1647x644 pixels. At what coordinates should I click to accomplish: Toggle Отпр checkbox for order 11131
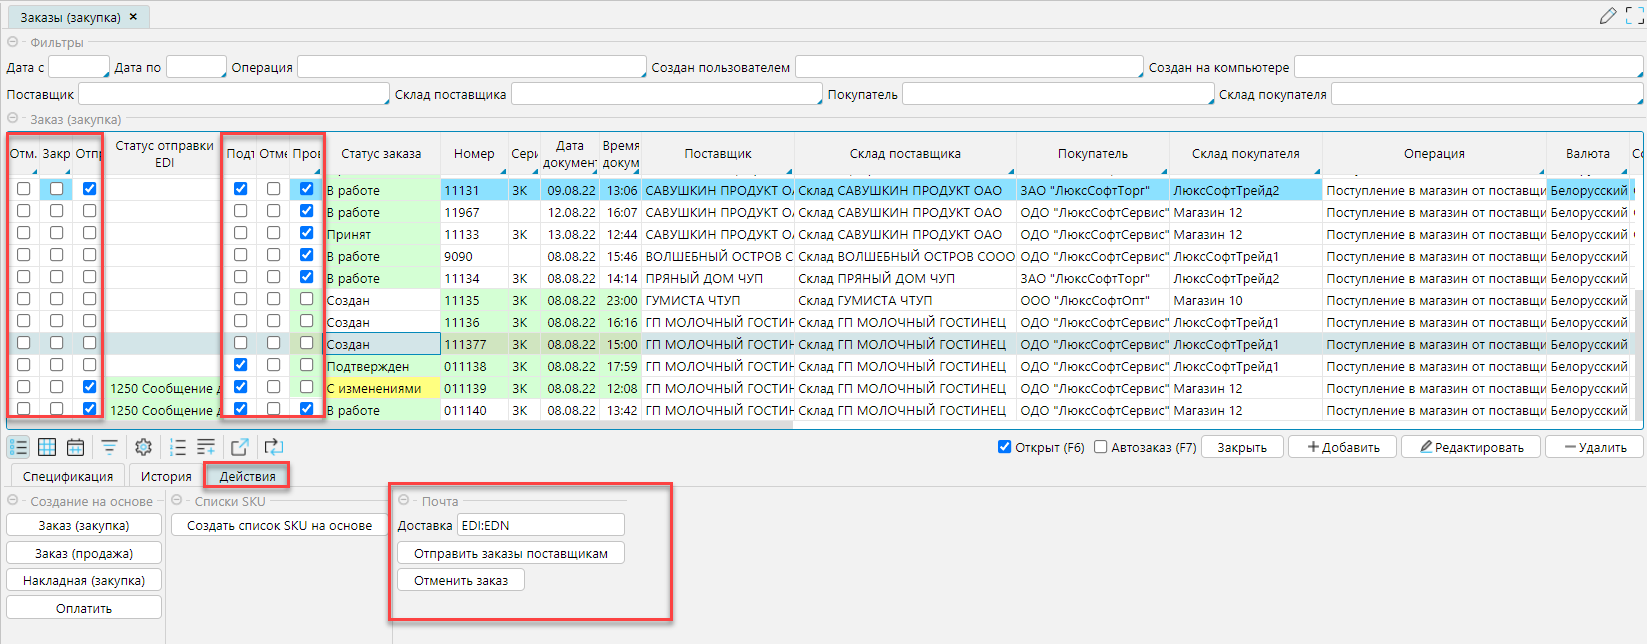tap(90, 189)
